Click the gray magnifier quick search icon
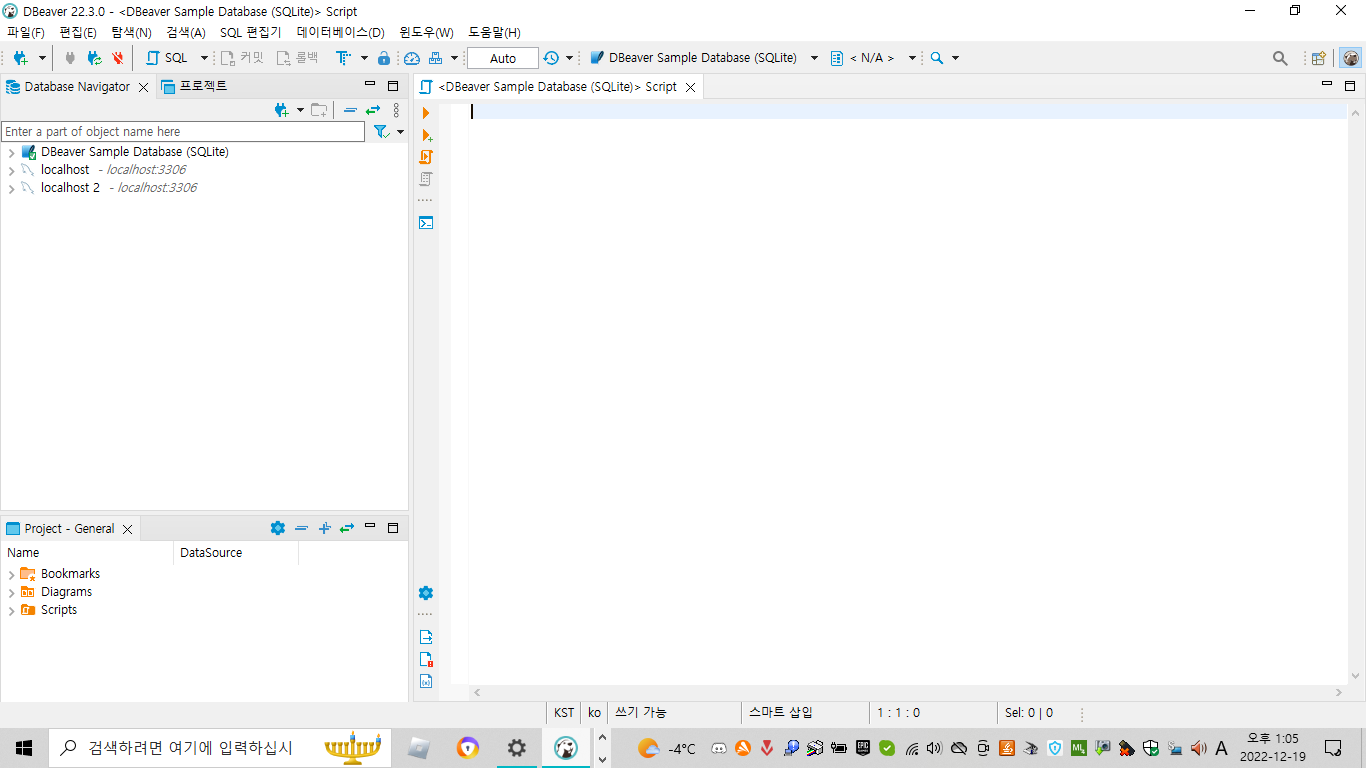The width and height of the screenshot is (1366, 768). pos(1280,58)
